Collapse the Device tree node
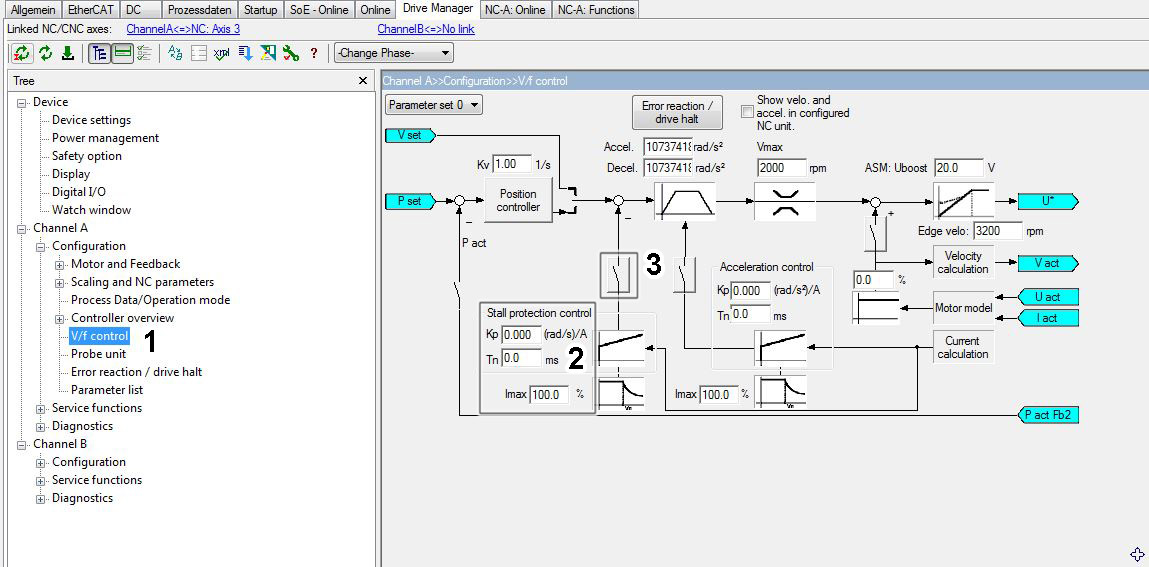1149x567 pixels. pyautogui.click(x=21, y=103)
